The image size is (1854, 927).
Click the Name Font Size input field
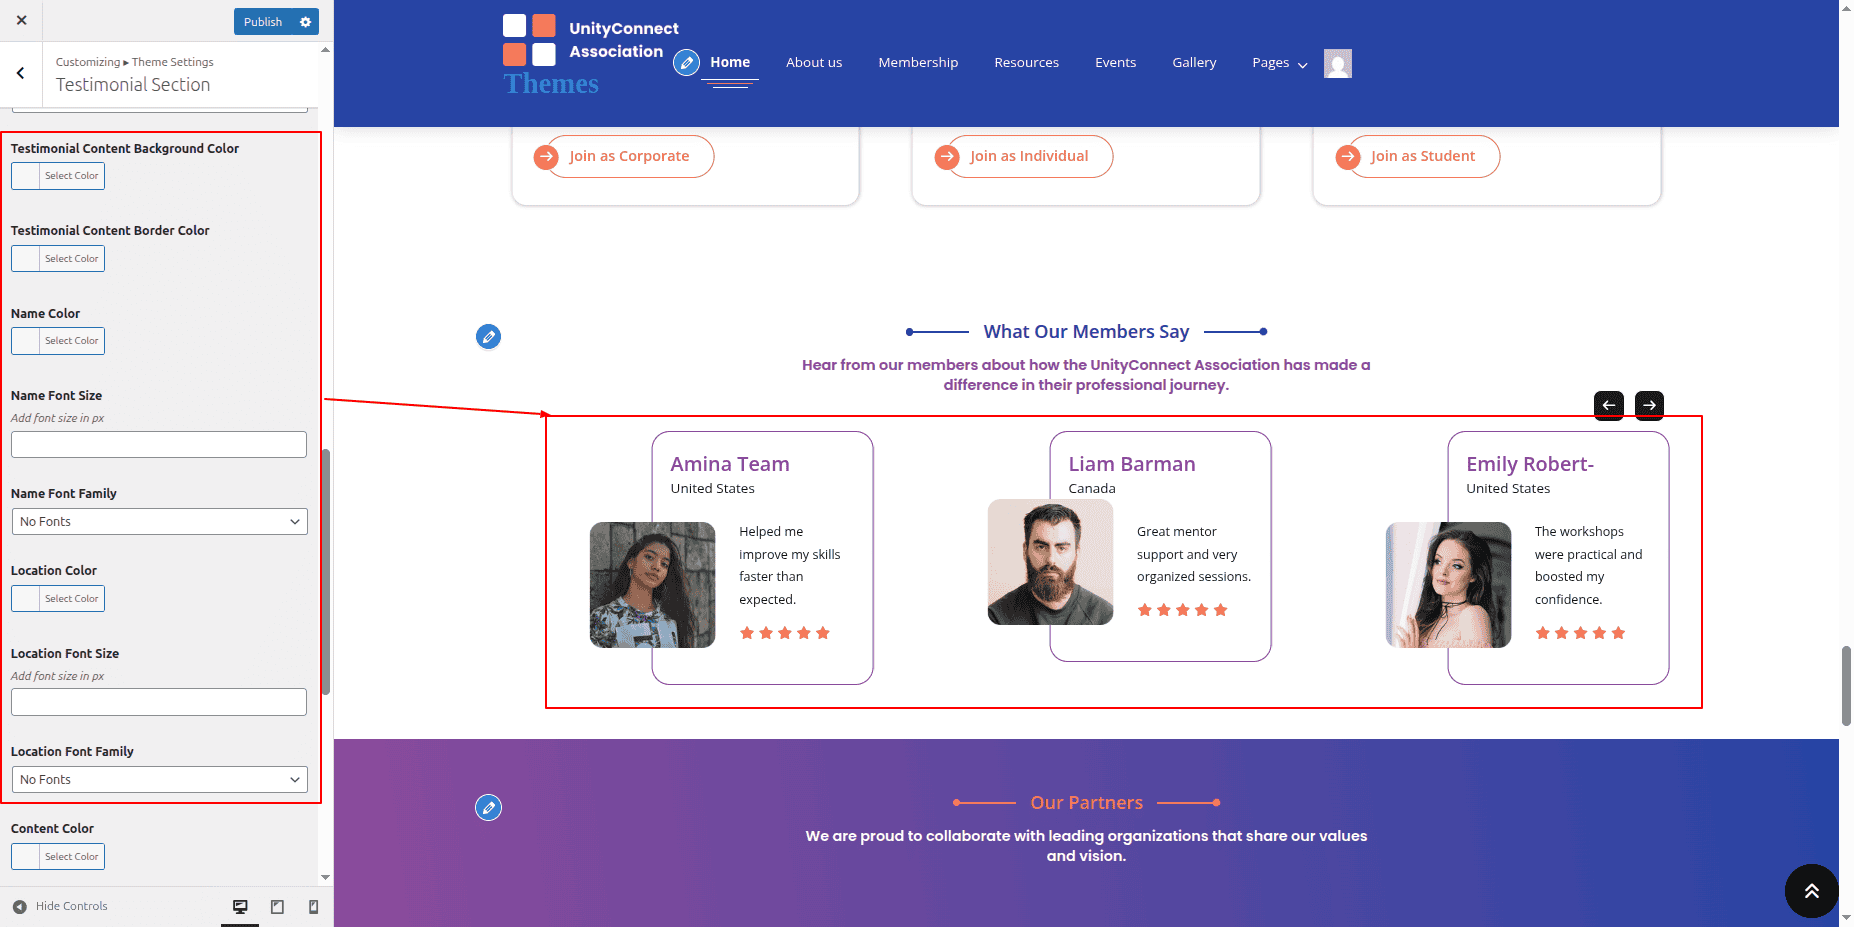(x=159, y=445)
